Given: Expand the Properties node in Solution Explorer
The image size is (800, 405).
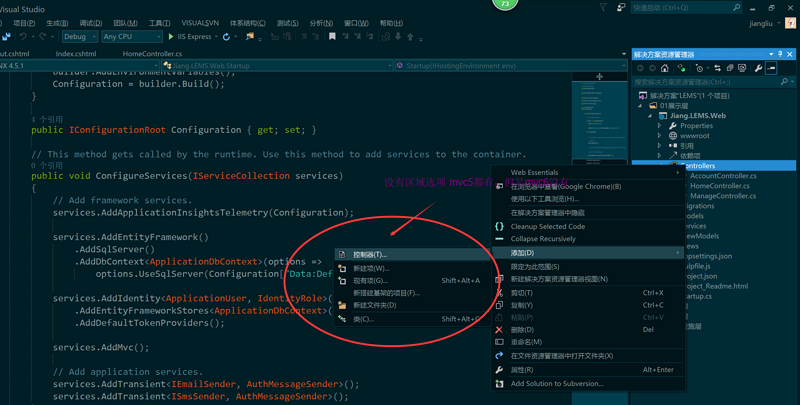Looking at the screenshot, I should click(x=659, y=125).
